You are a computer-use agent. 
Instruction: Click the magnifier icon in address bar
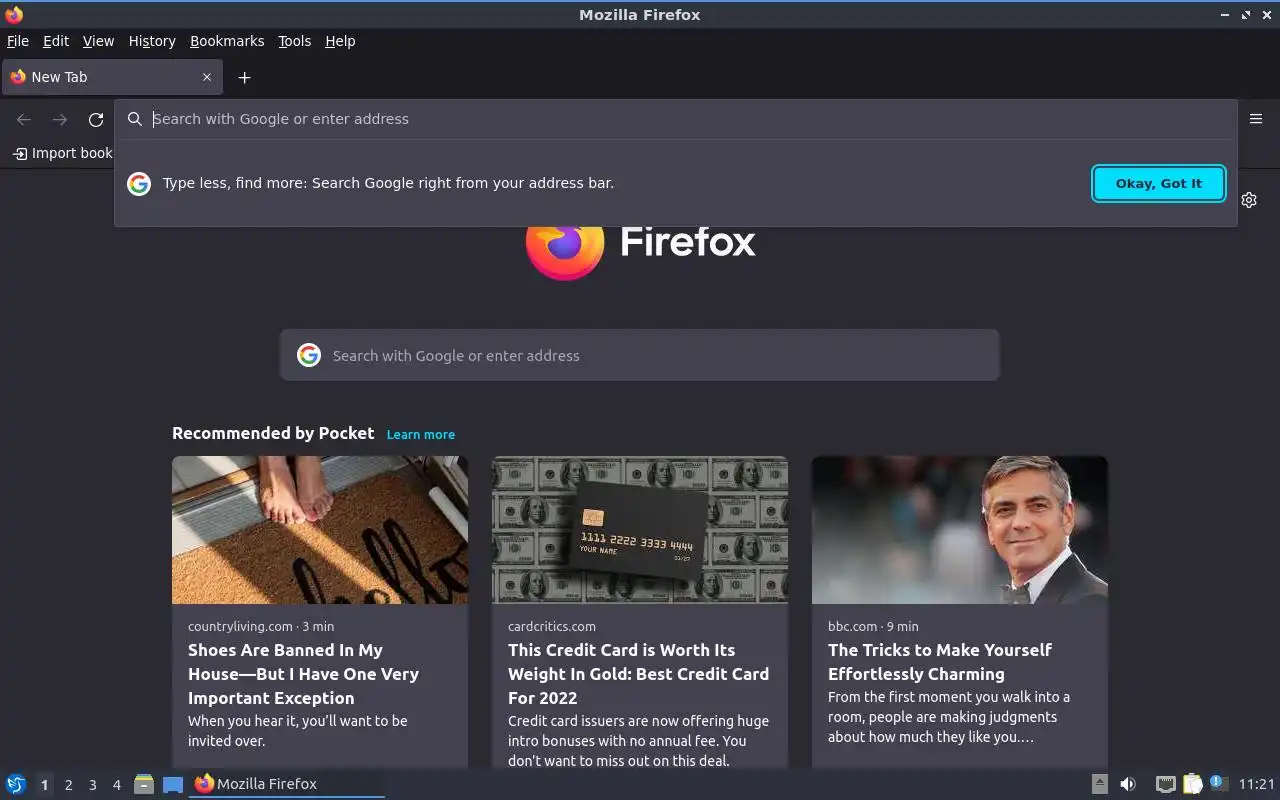pyautogui.click(x=135, y=119)
